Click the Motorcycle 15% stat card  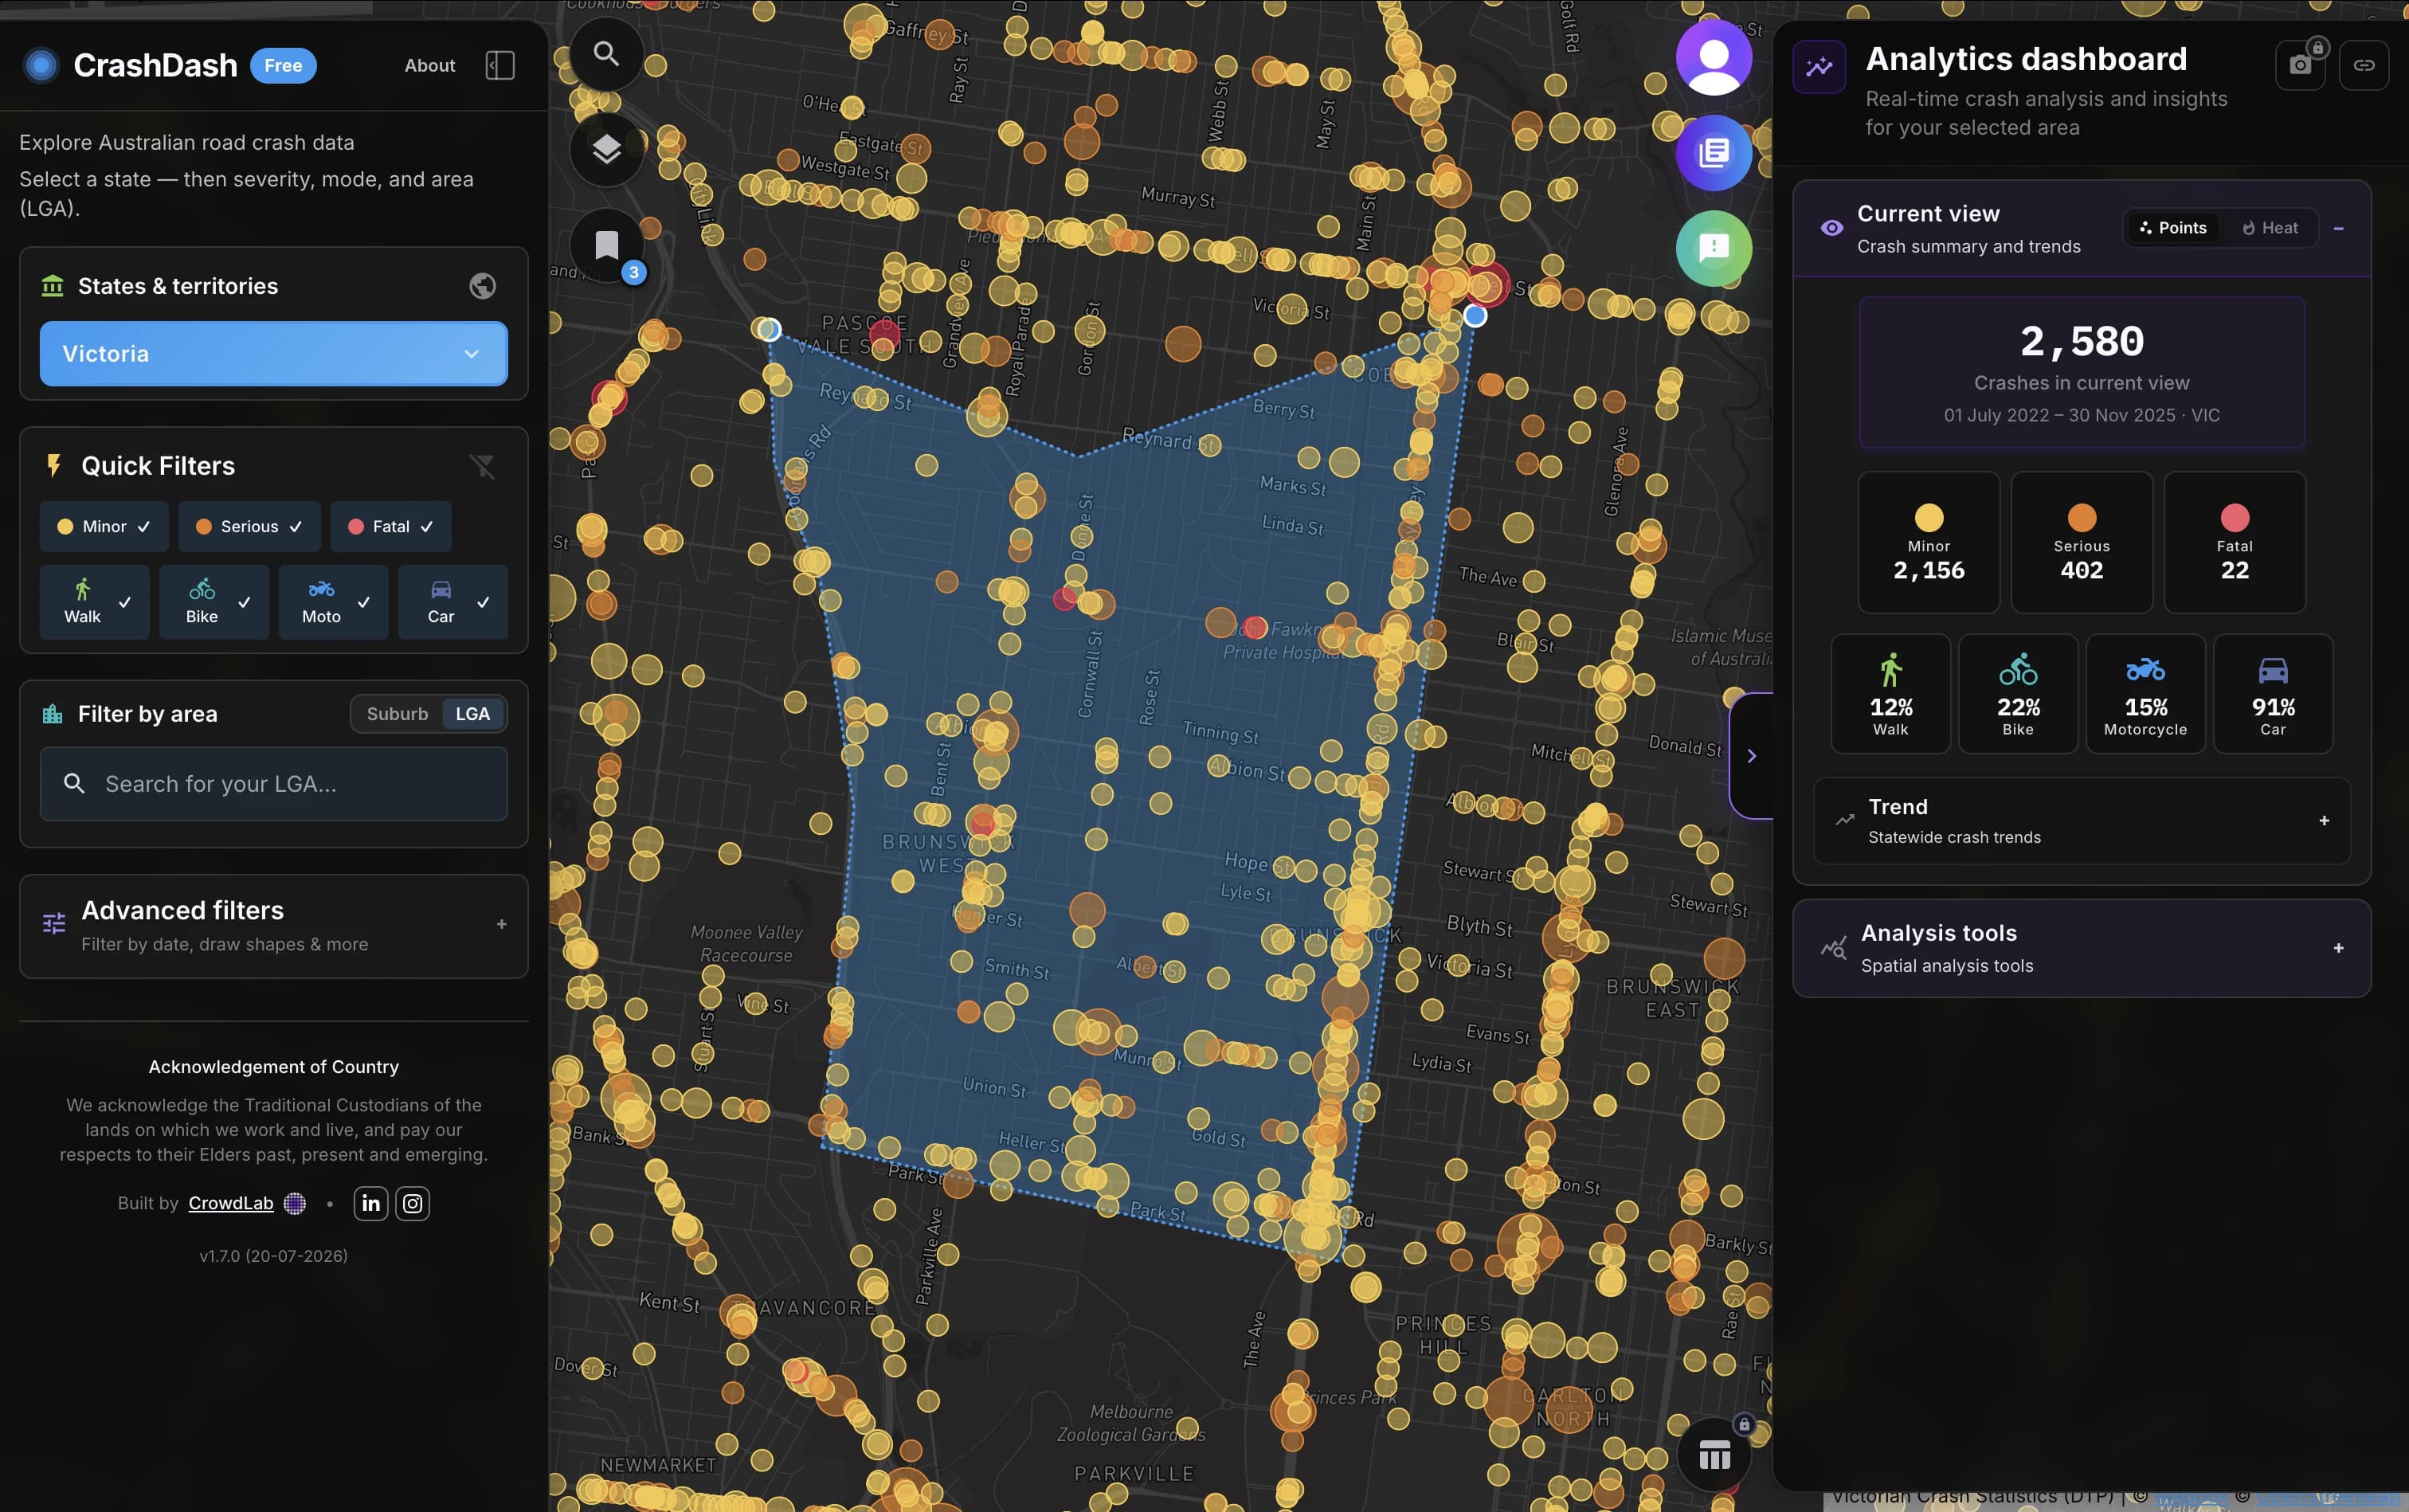pos(2146,694)
